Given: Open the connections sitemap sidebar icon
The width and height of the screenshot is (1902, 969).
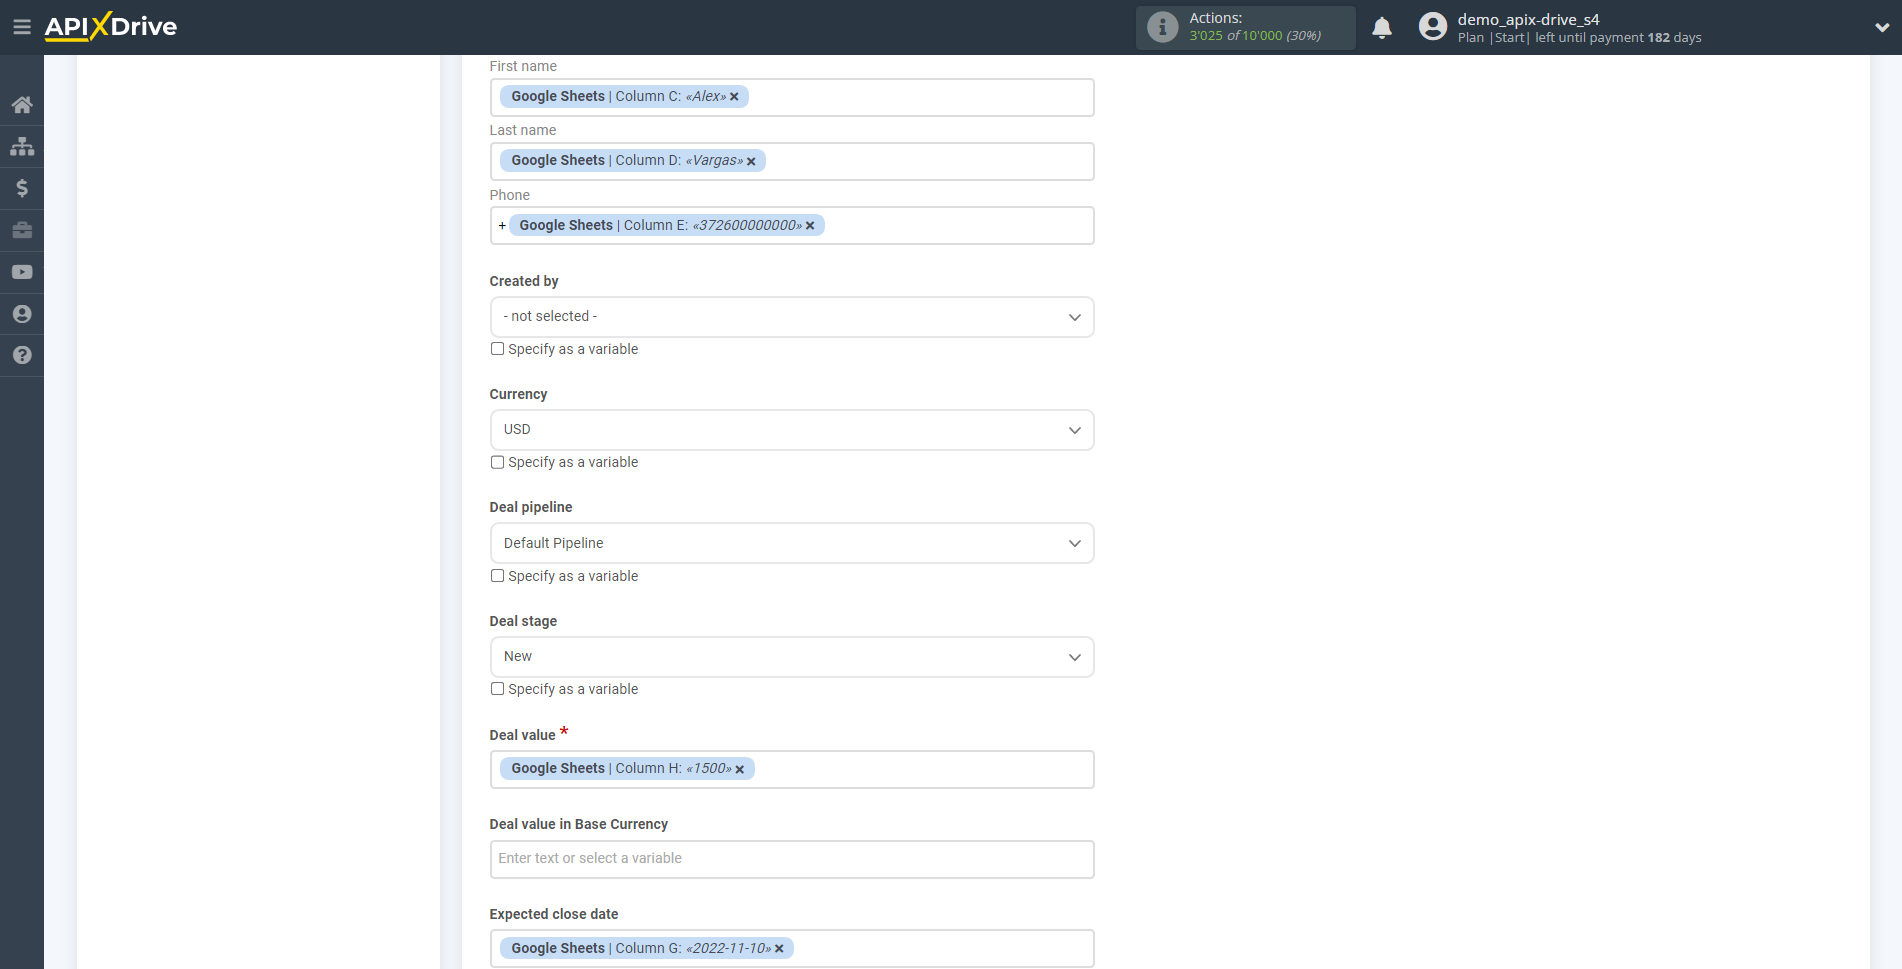Looking at the screenshot, I should tap(22, 147).
